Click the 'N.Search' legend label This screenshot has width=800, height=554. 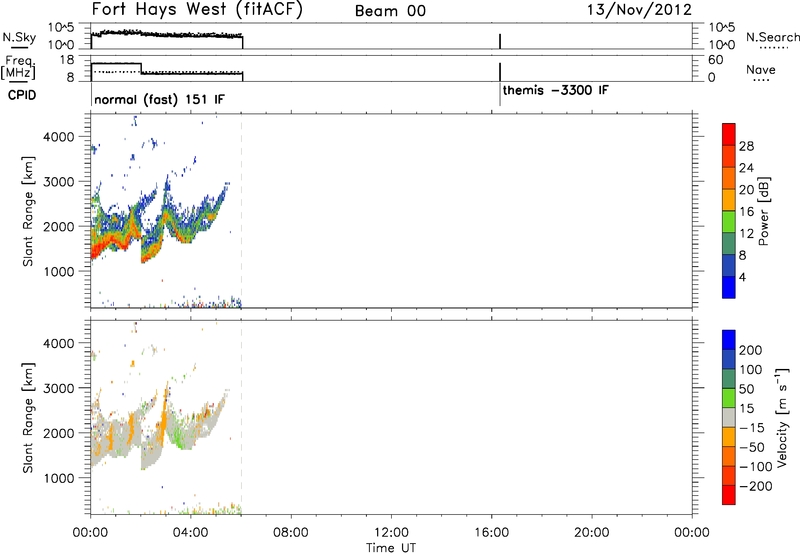pos(772,37)
